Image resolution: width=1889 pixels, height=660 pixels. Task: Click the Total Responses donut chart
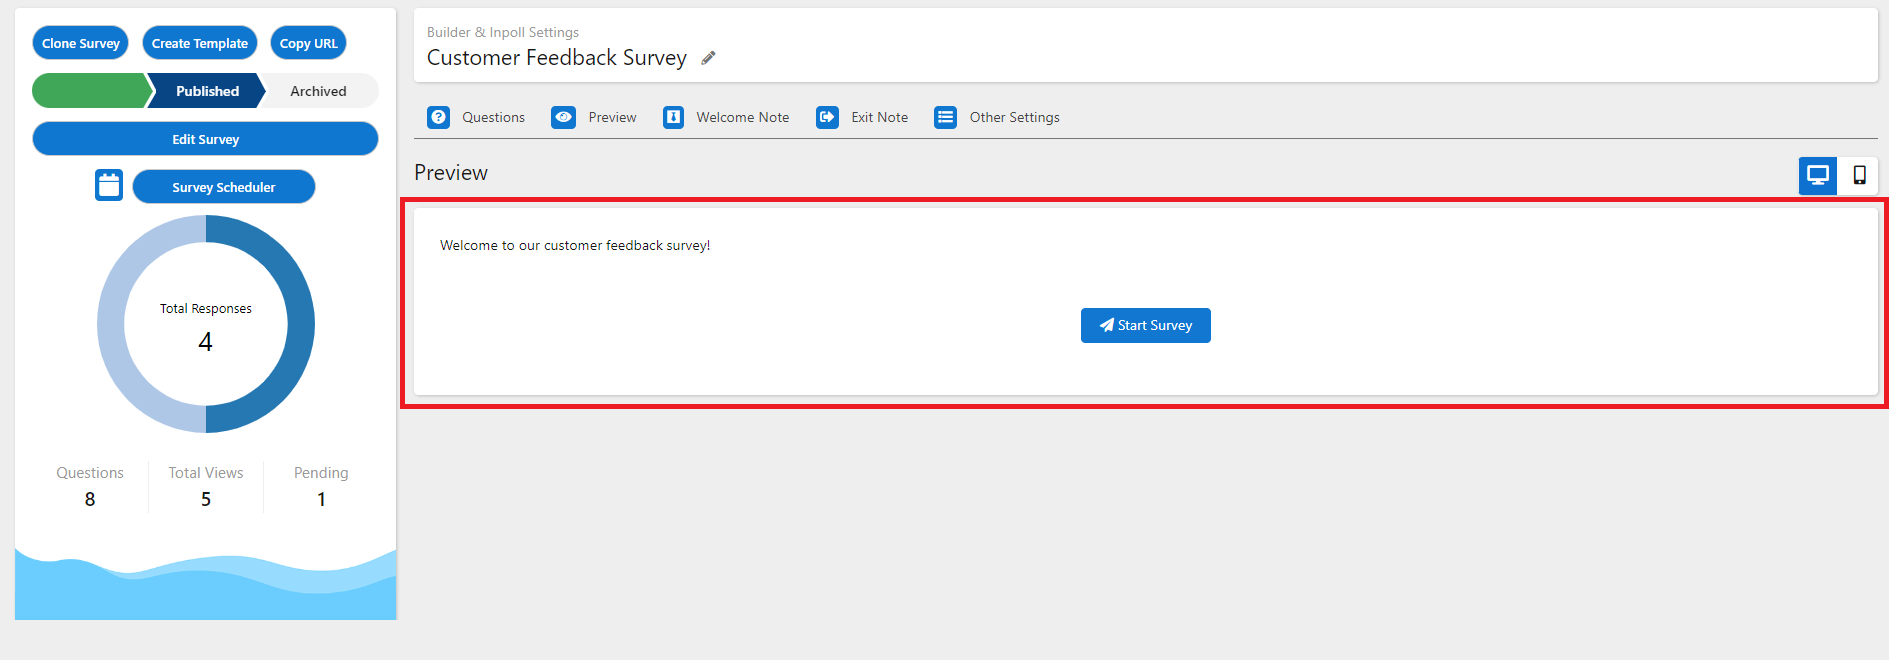pyautogui.click(x=206, y=324)
